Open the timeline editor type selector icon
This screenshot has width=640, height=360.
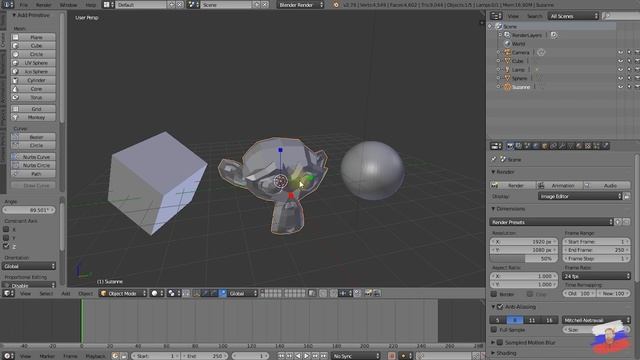pos(8,356)
